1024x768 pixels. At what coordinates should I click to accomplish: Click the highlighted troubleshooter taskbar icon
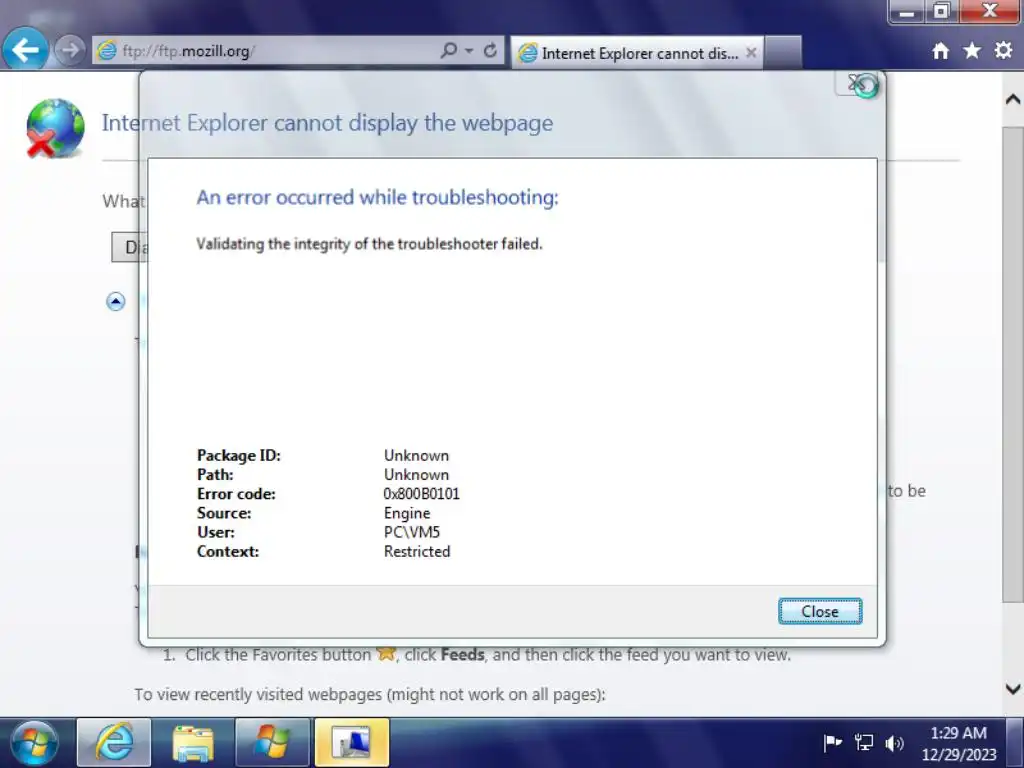(x=352, y=743)
